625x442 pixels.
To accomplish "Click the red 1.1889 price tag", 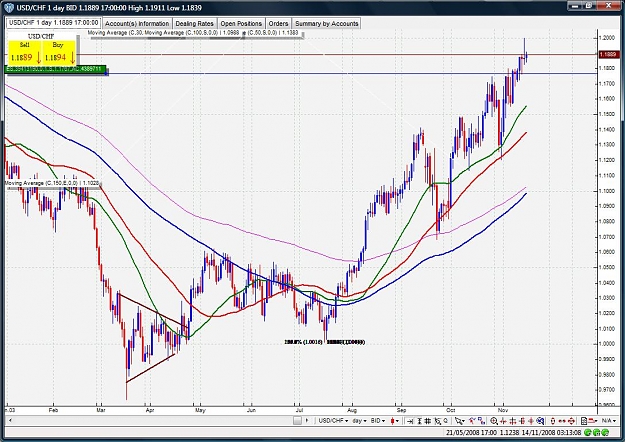I will [608, 55].
